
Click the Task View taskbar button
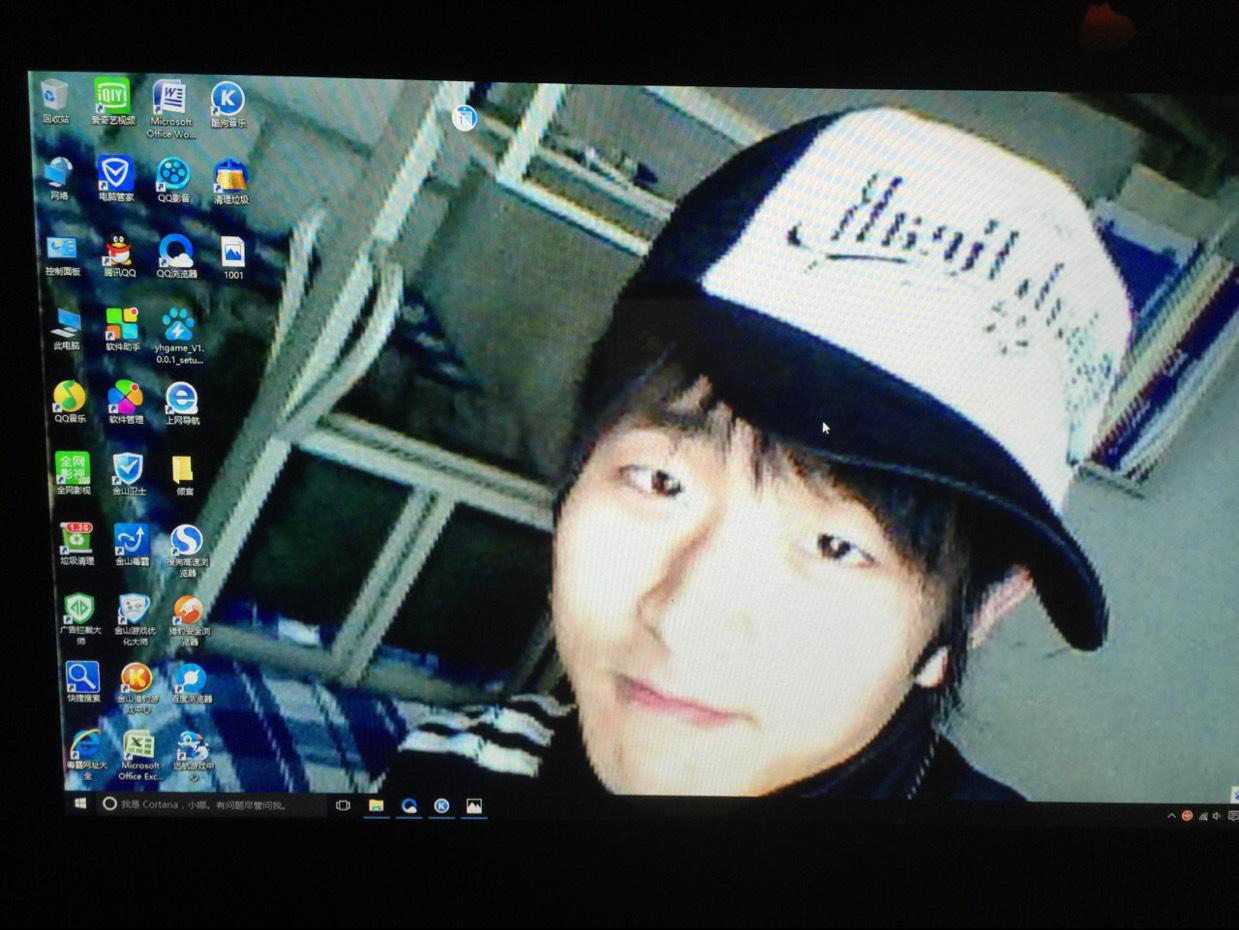pos(343,805)
